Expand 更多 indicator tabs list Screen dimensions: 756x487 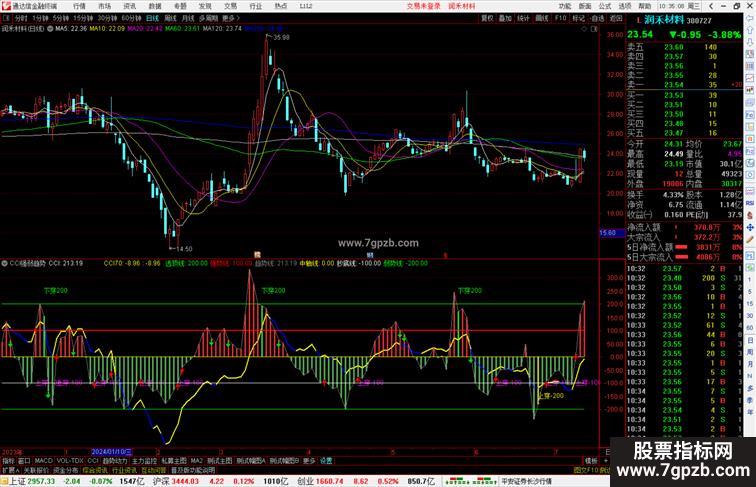point(309,461)
